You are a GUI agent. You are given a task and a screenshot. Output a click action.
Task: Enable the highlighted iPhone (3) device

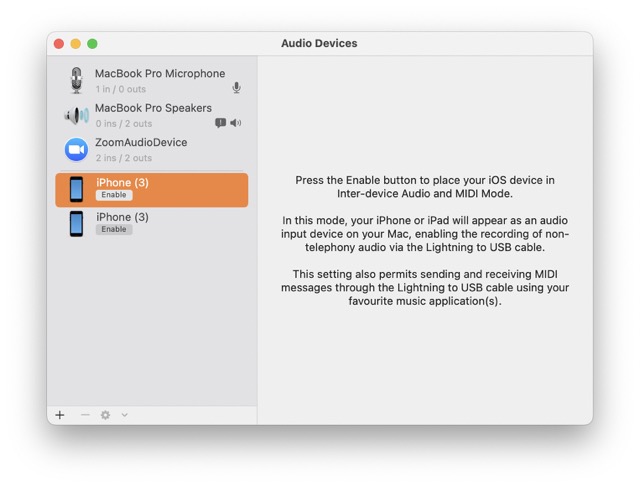pos(114,195)
